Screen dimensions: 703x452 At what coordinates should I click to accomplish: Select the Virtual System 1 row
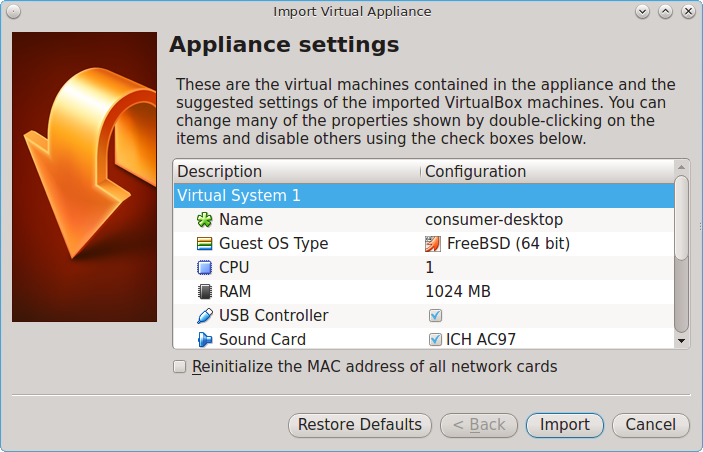pyautogui.click(x=424, y=196)
